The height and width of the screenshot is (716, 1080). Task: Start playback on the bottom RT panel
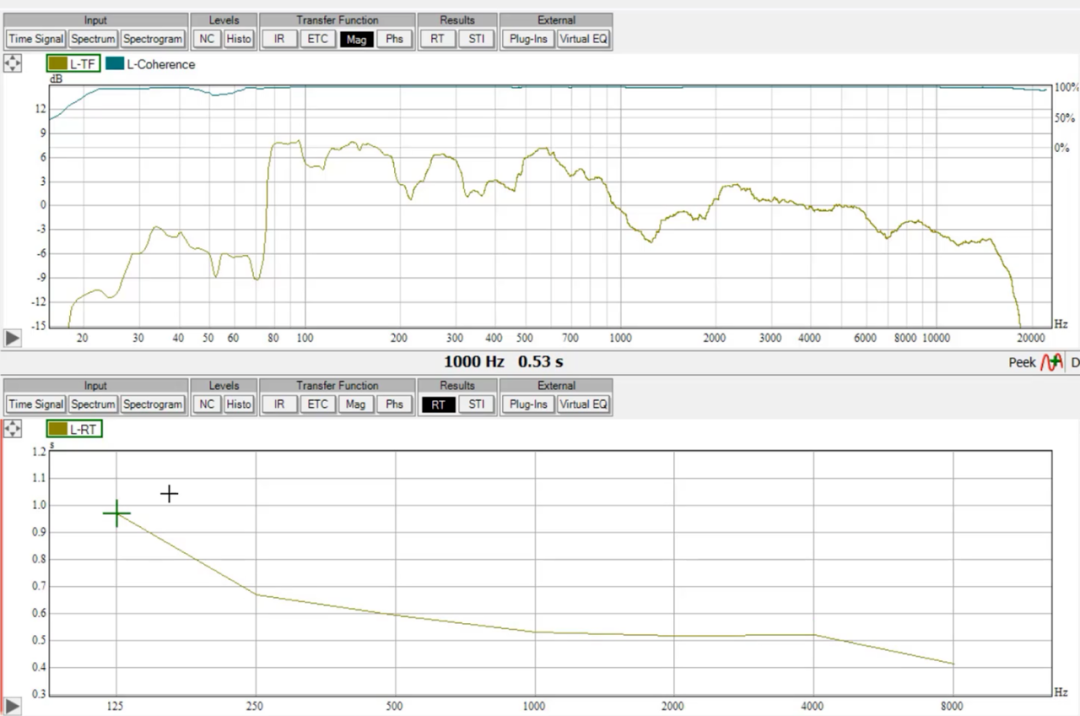tap(12, 706)
